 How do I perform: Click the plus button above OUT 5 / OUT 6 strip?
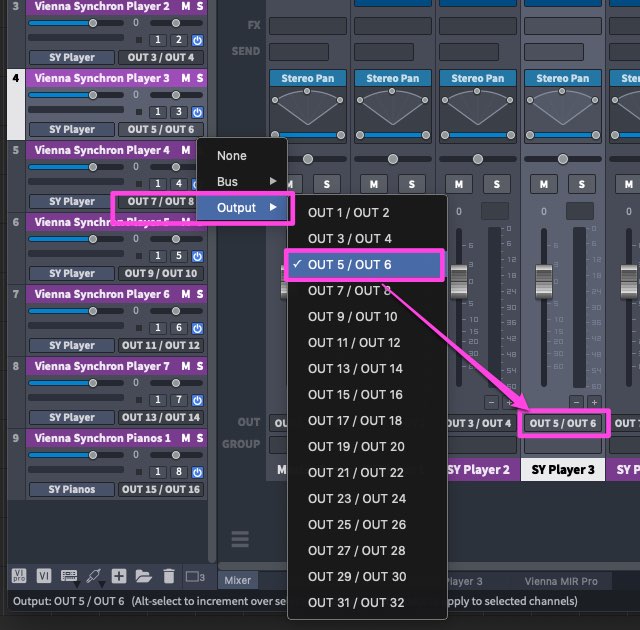(x=594, y=402)
